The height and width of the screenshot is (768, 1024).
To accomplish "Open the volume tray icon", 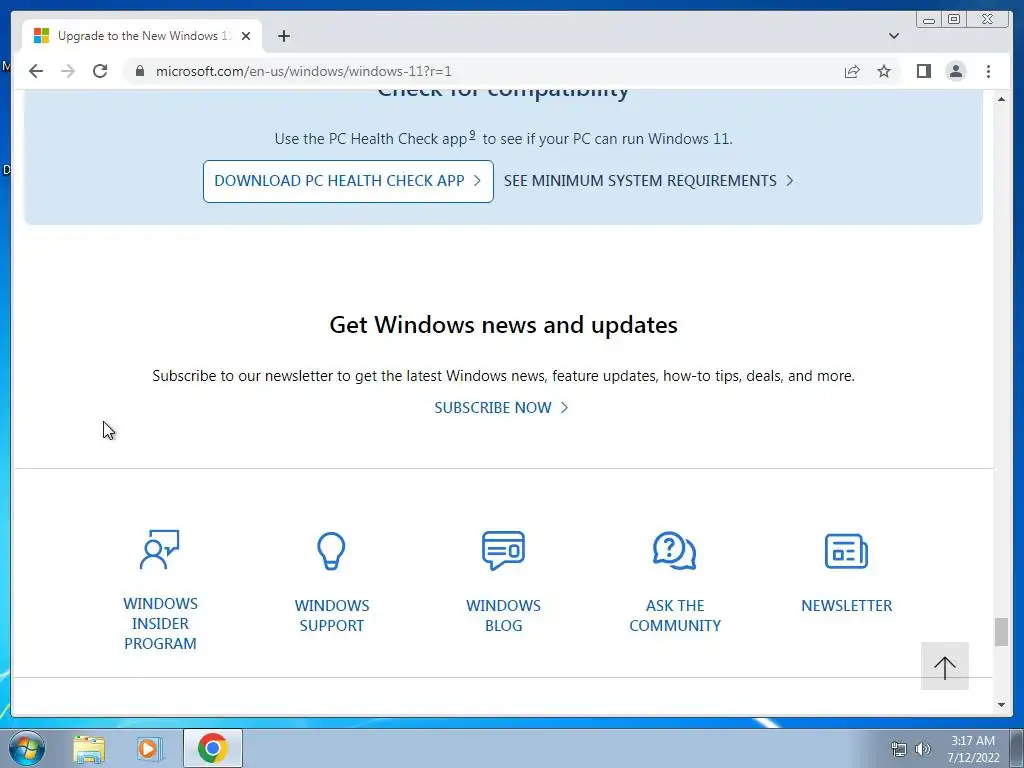I will (923, 749).
